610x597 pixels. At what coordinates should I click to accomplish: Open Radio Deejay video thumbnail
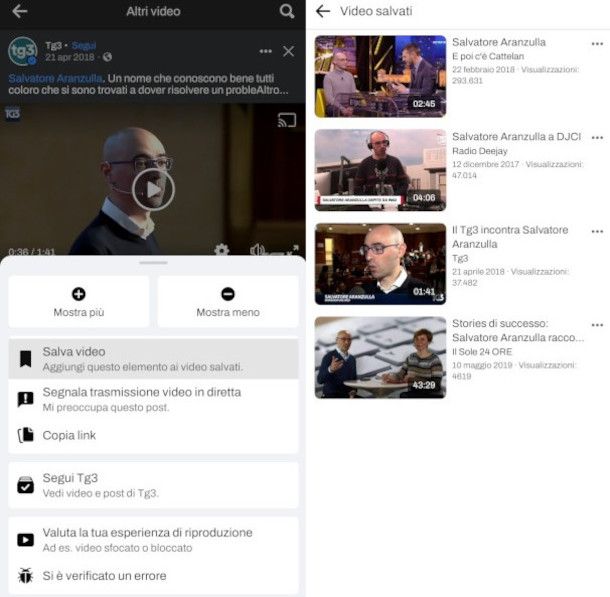point(380,170)
